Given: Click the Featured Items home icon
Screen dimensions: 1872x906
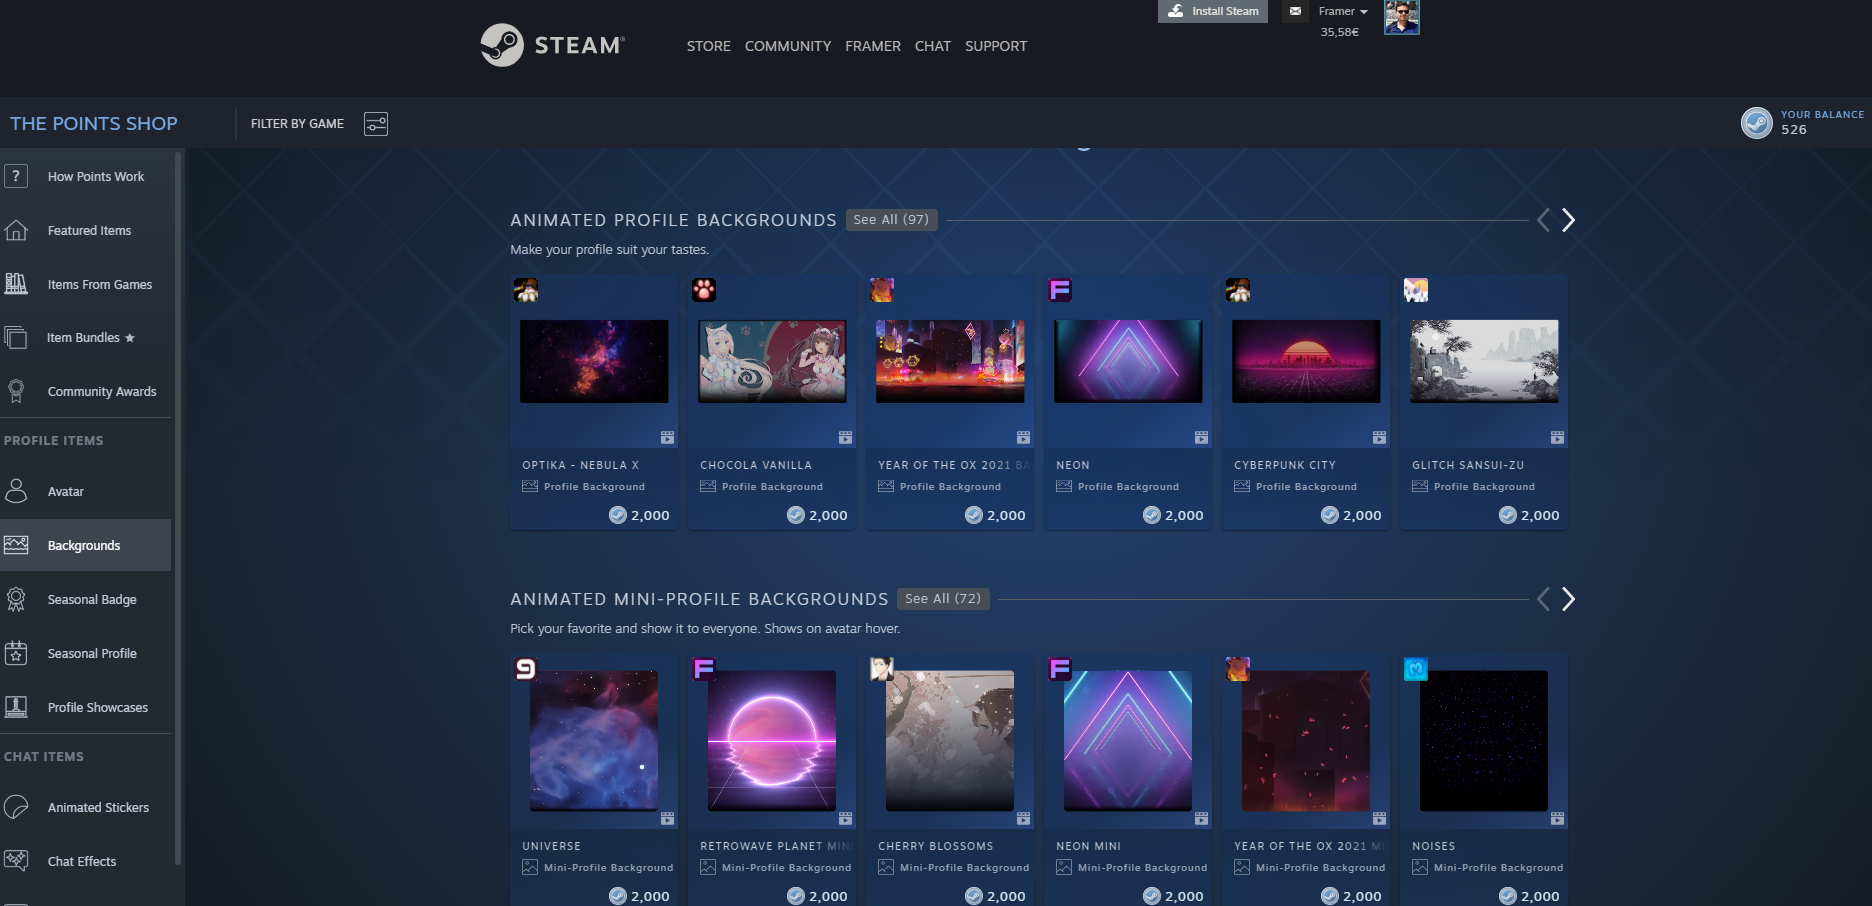Looking at the screenshot, I should point(16,230).
